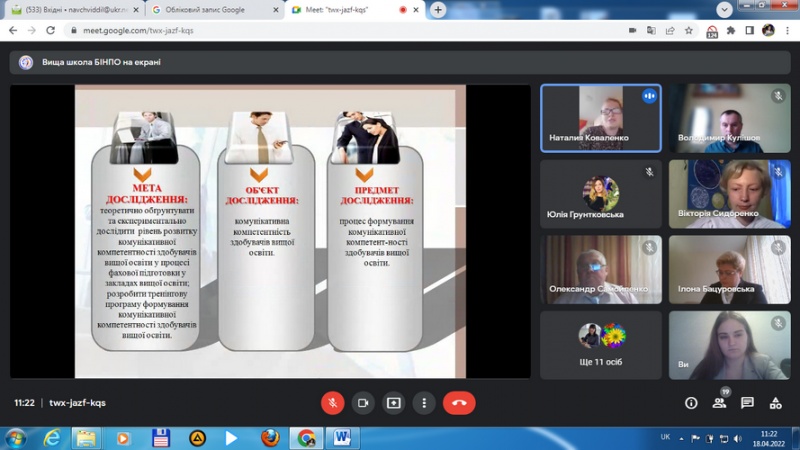Select Наталія Коваленко's video tile

(600, 117)
